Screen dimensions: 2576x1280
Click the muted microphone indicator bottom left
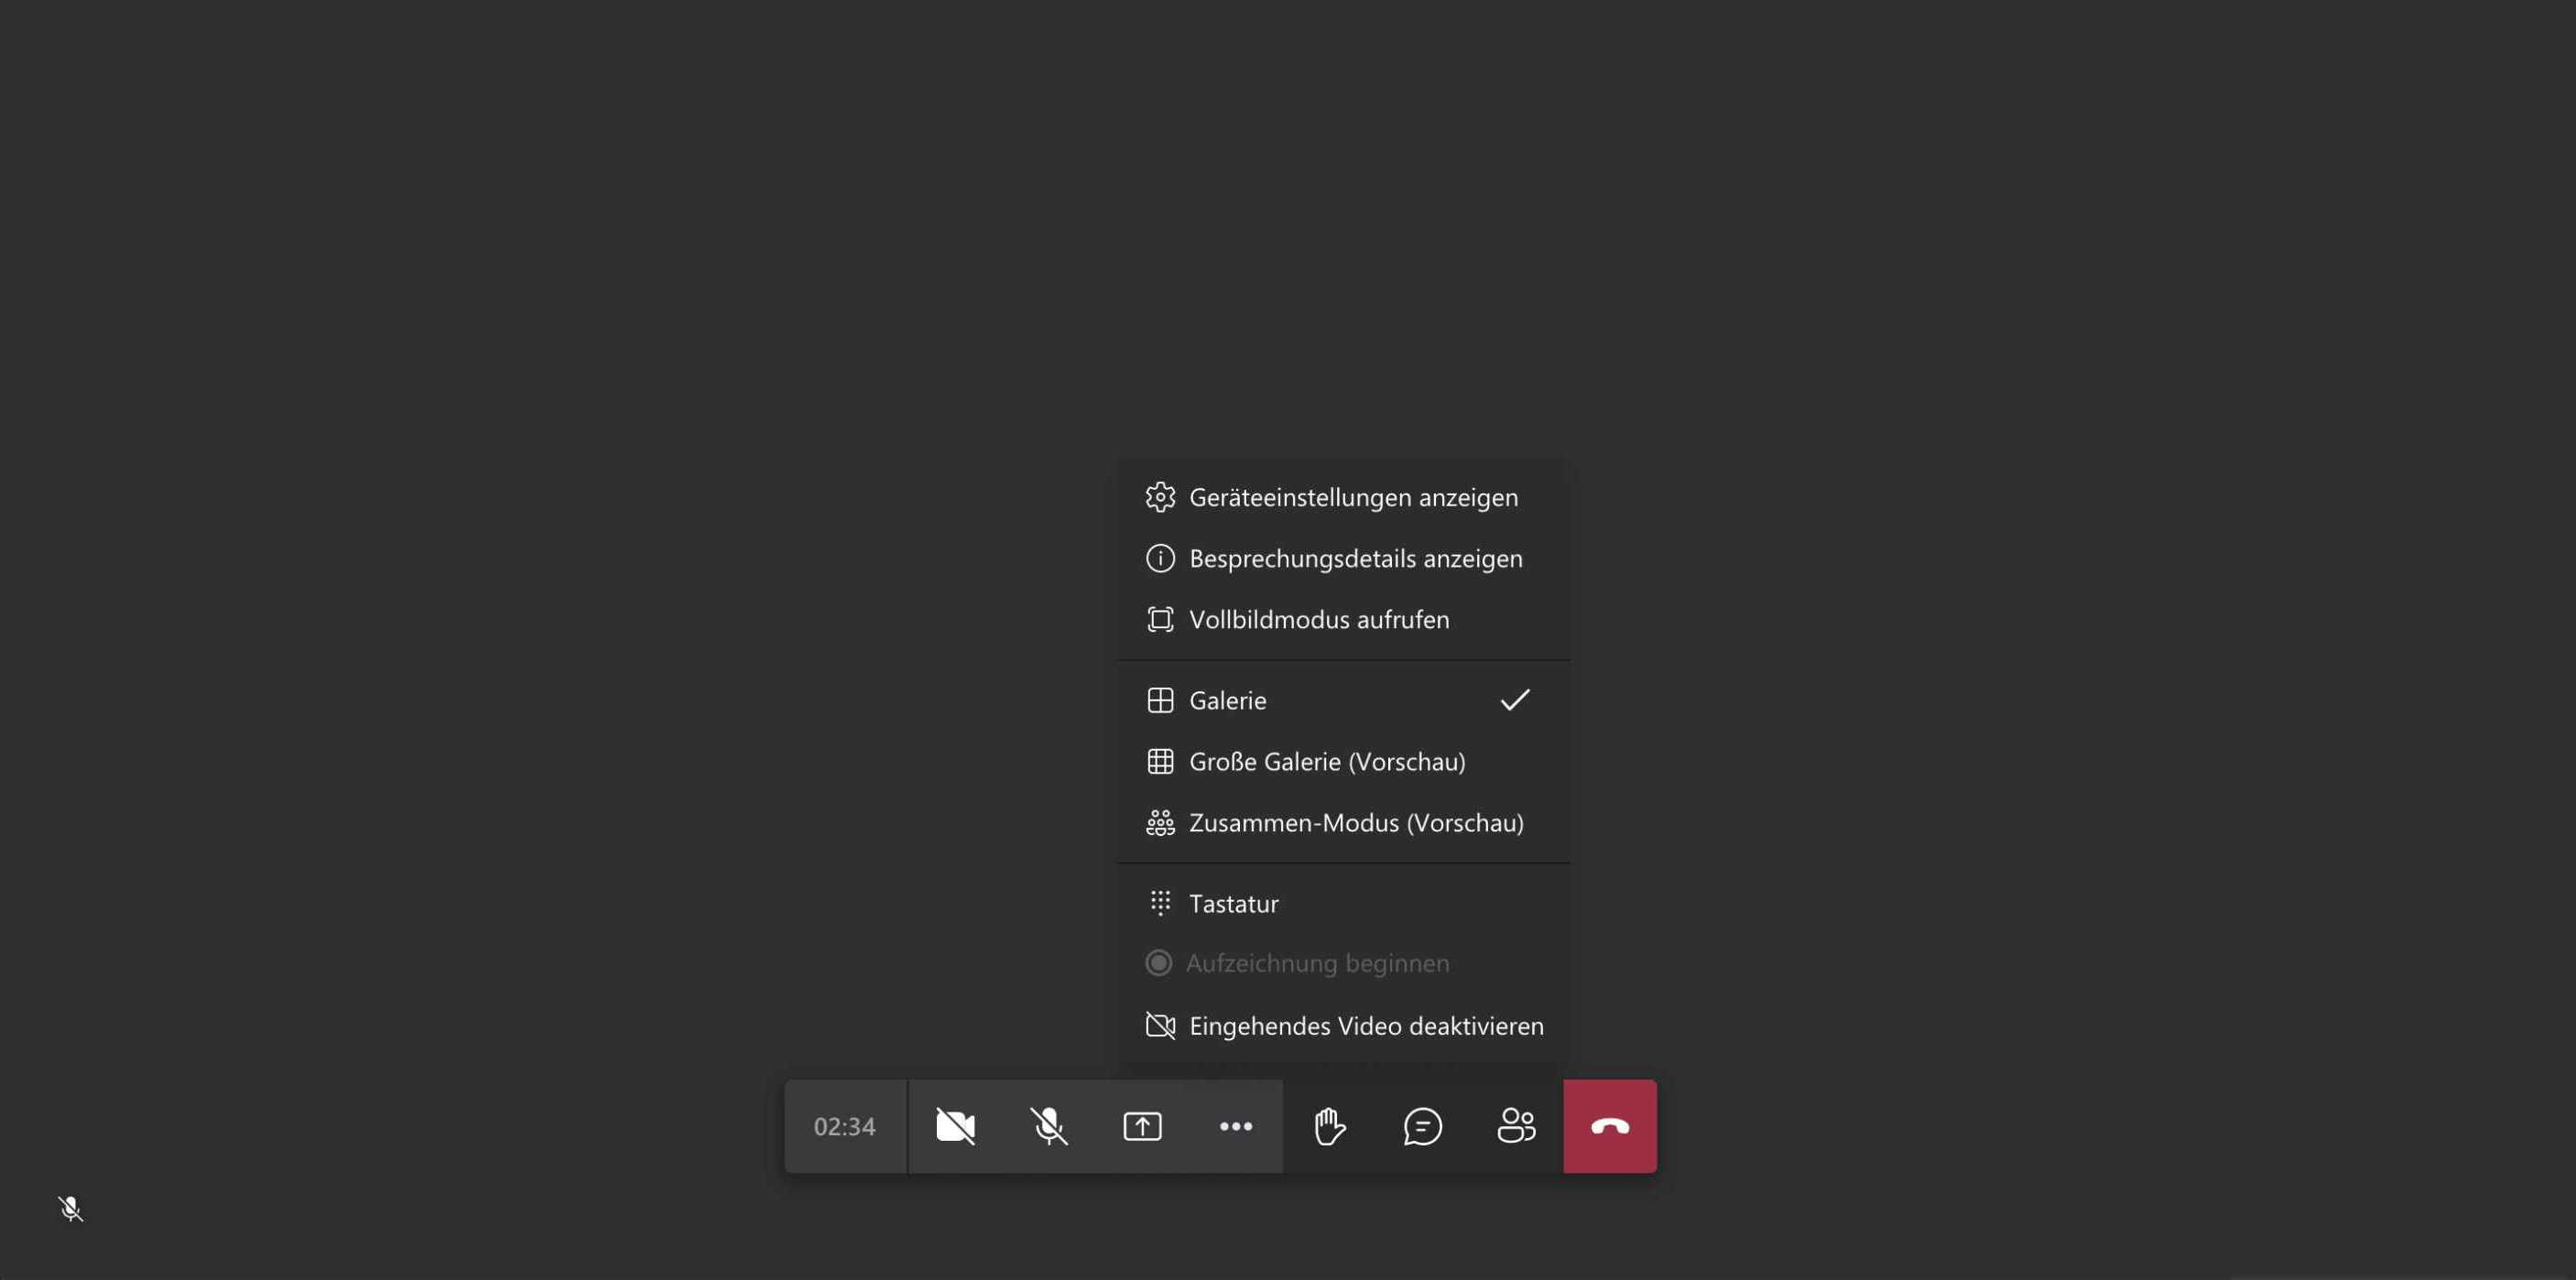(70, 1209)
